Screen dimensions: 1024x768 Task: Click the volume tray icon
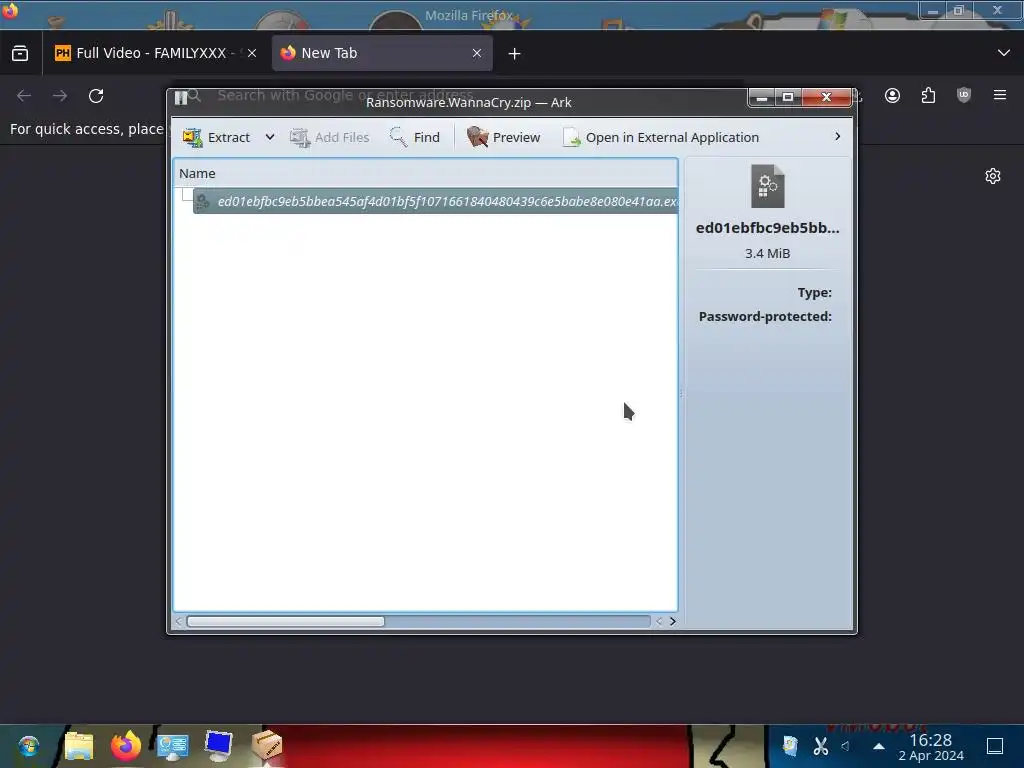coord(846,746)
